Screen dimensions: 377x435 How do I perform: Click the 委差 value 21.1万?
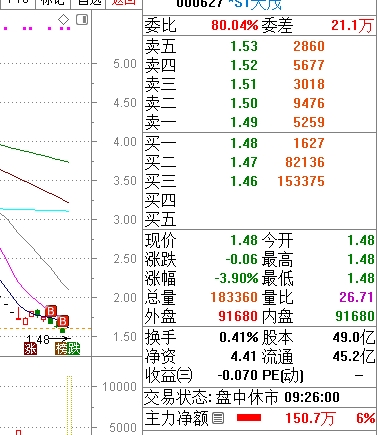(x=352, y=25)
